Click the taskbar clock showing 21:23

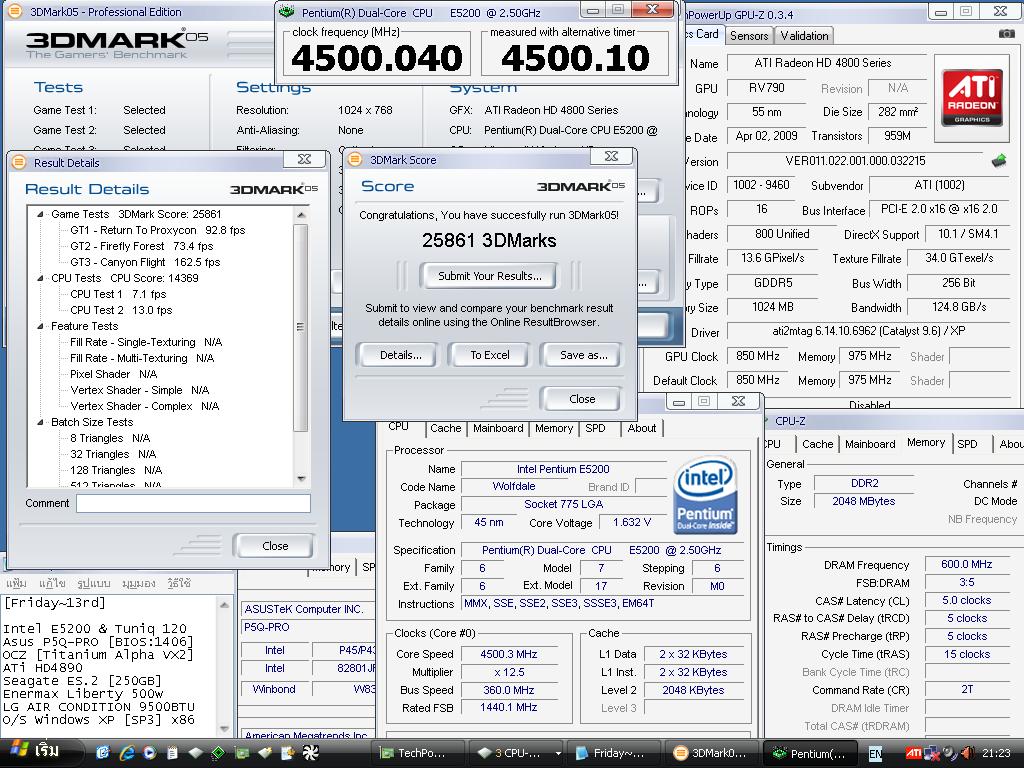pyautogui.click(x=996, y=754)
